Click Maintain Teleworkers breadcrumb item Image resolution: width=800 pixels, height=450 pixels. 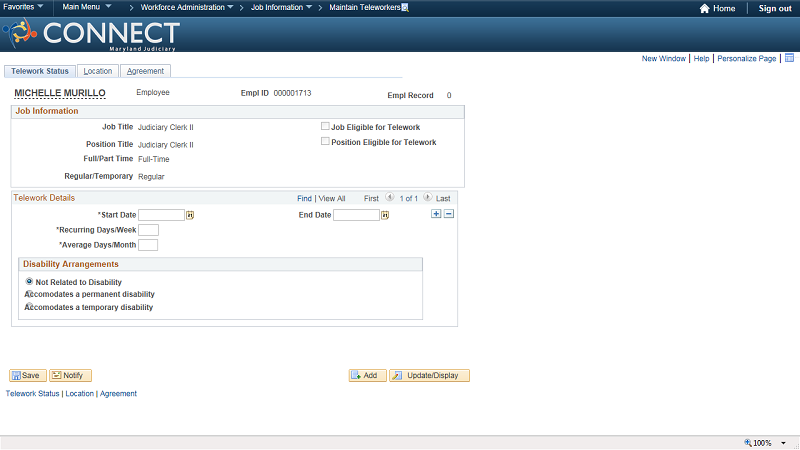coord(364,7)
